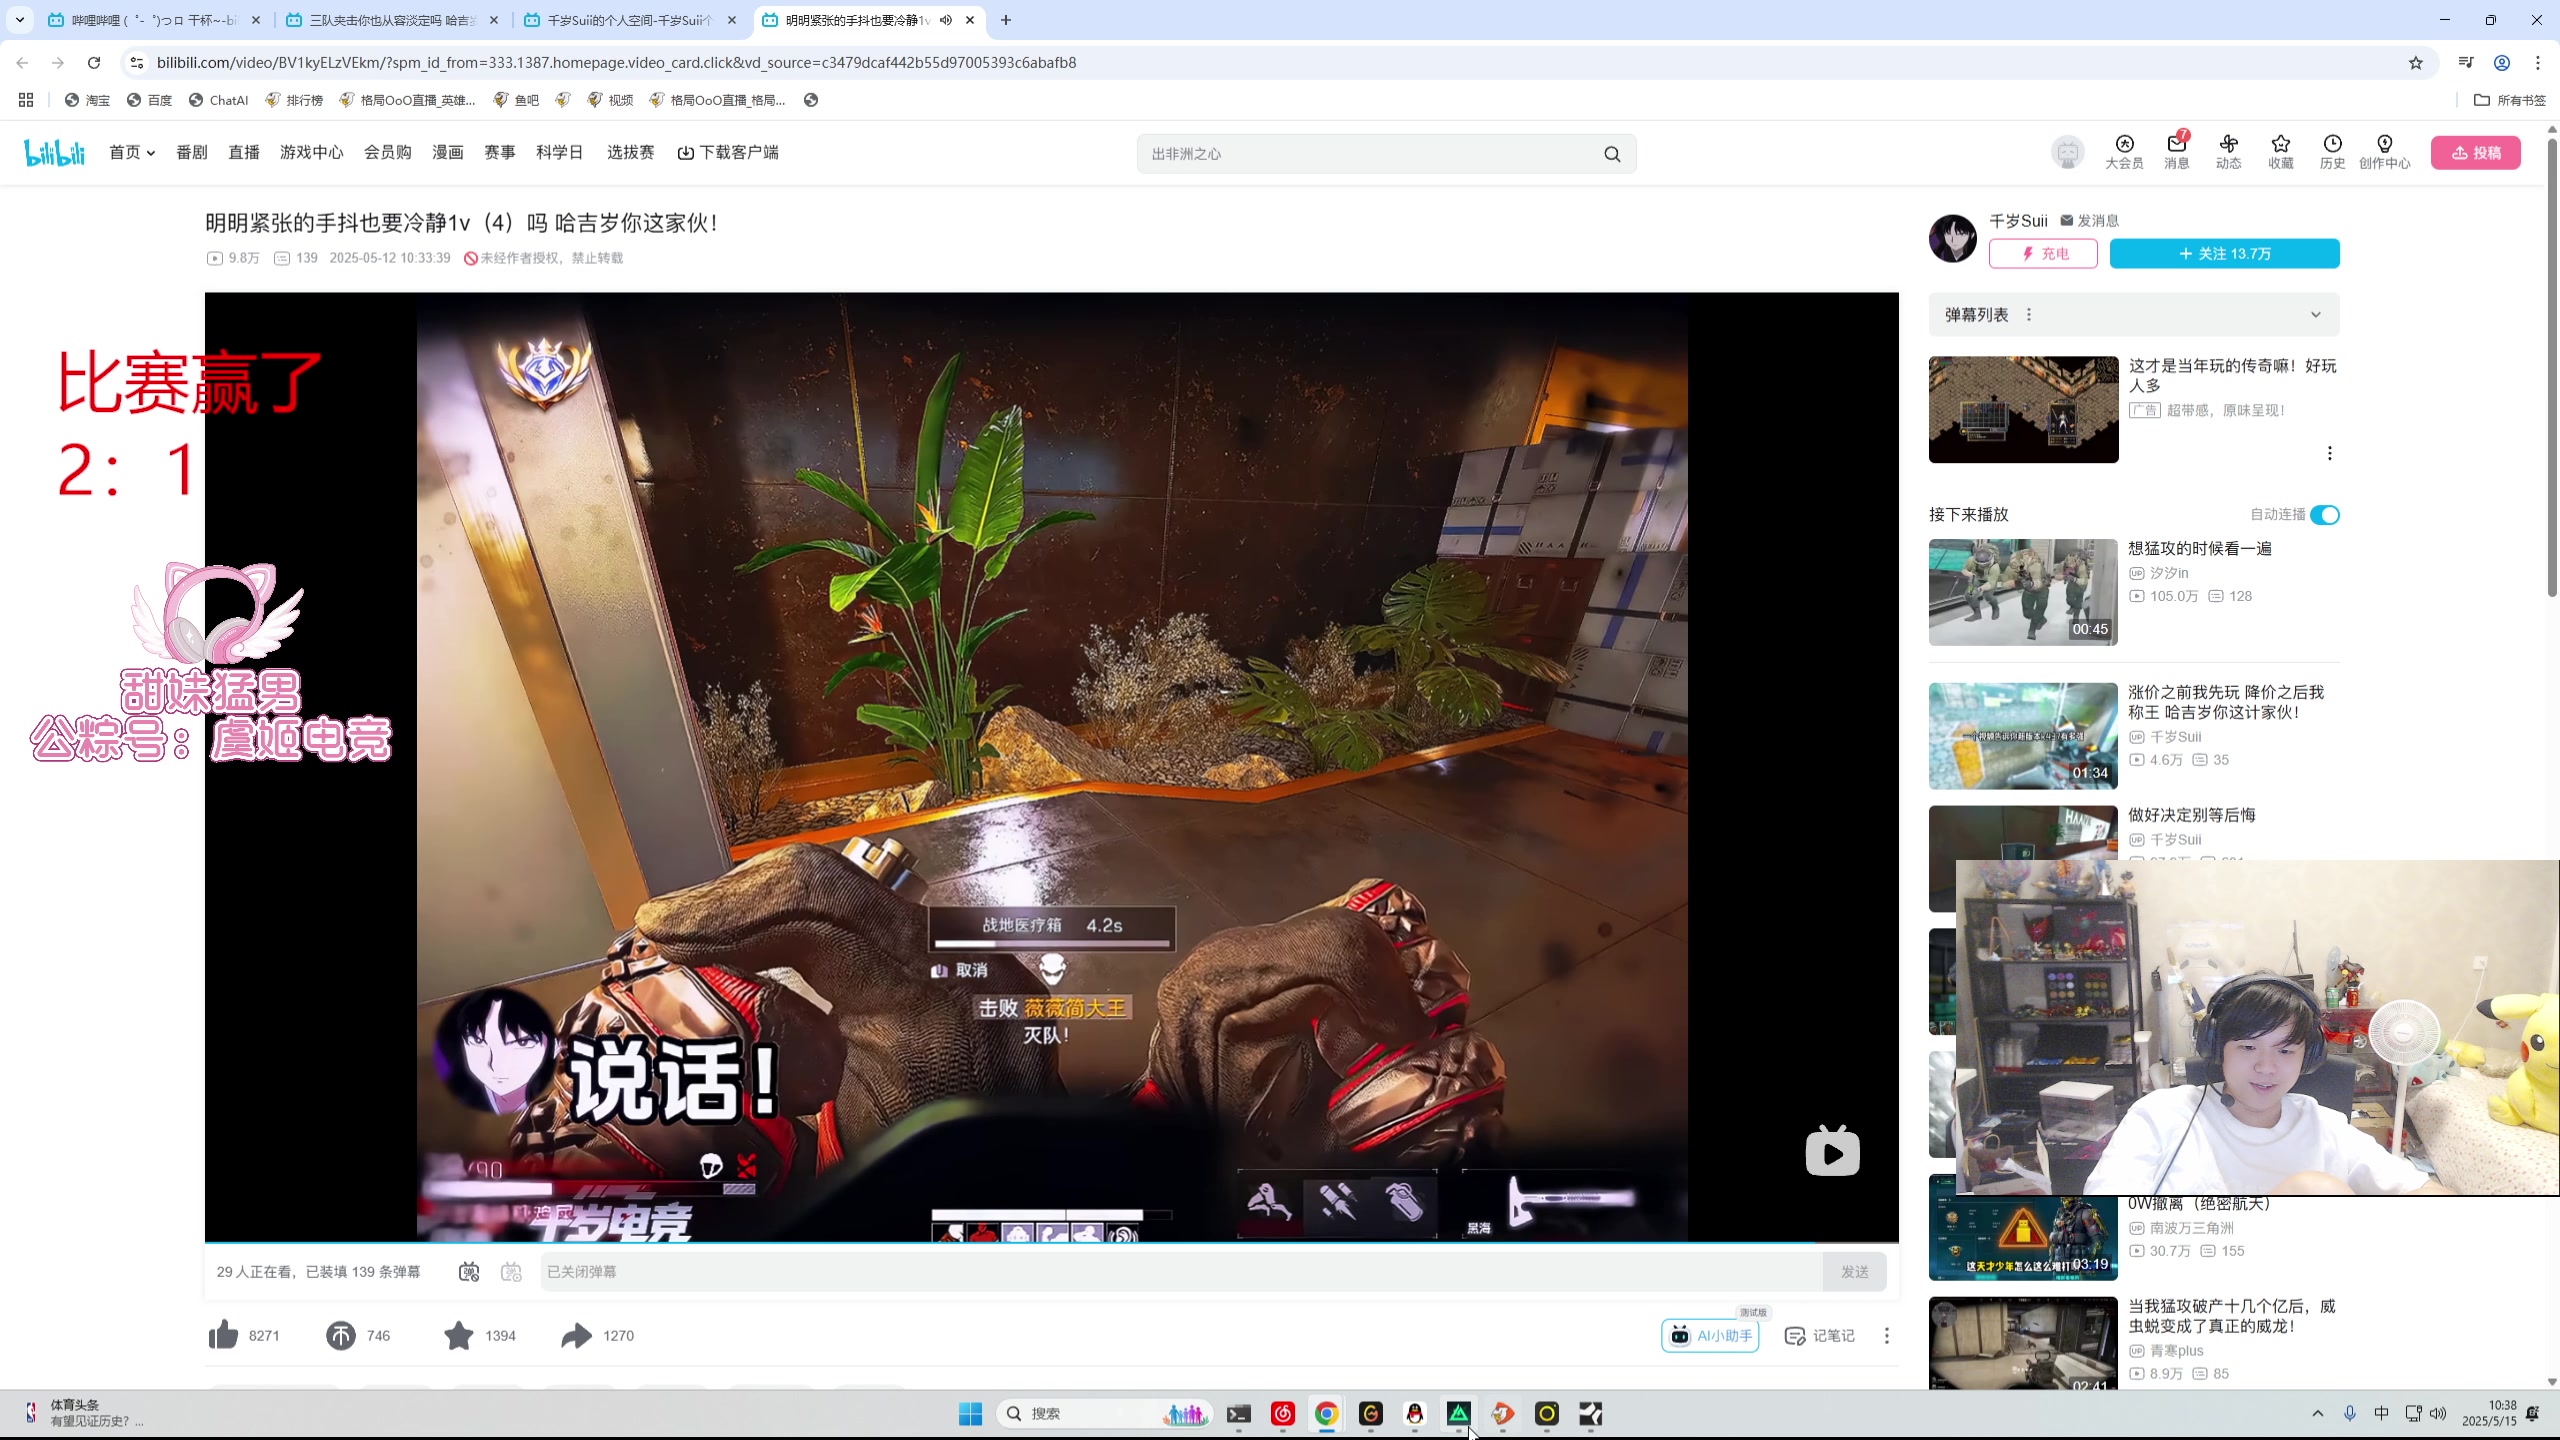Open 千岁Sui uploader avatar
This screenshot has width=2560, height=1440.
click(x=1953, y=238)
